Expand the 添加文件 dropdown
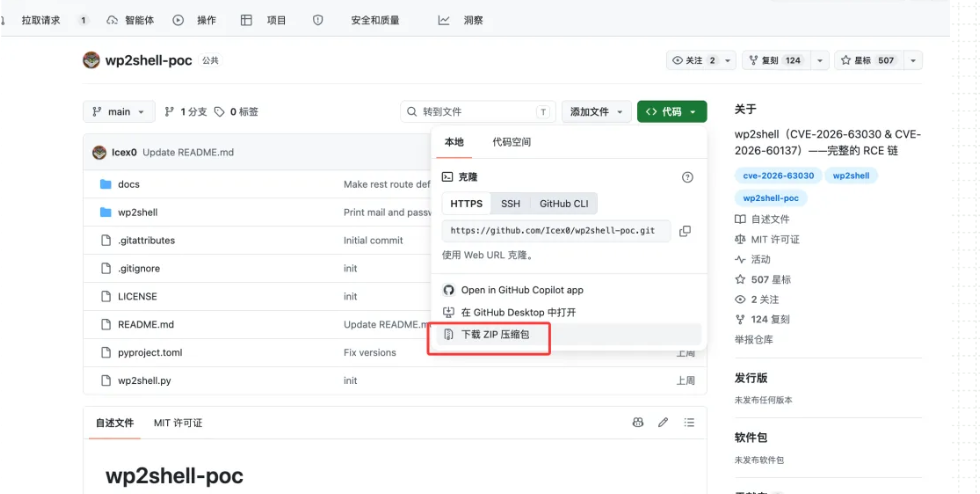This screenshot has width=980, height=494. [595, 112]
